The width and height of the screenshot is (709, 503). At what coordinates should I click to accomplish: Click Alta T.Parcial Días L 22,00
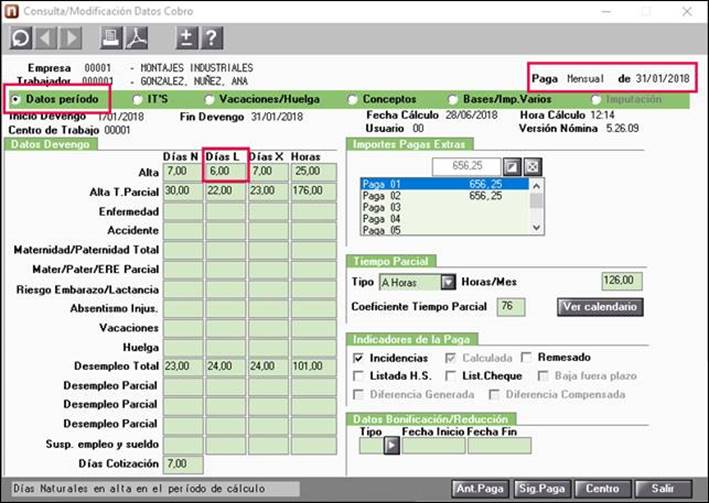226,191
